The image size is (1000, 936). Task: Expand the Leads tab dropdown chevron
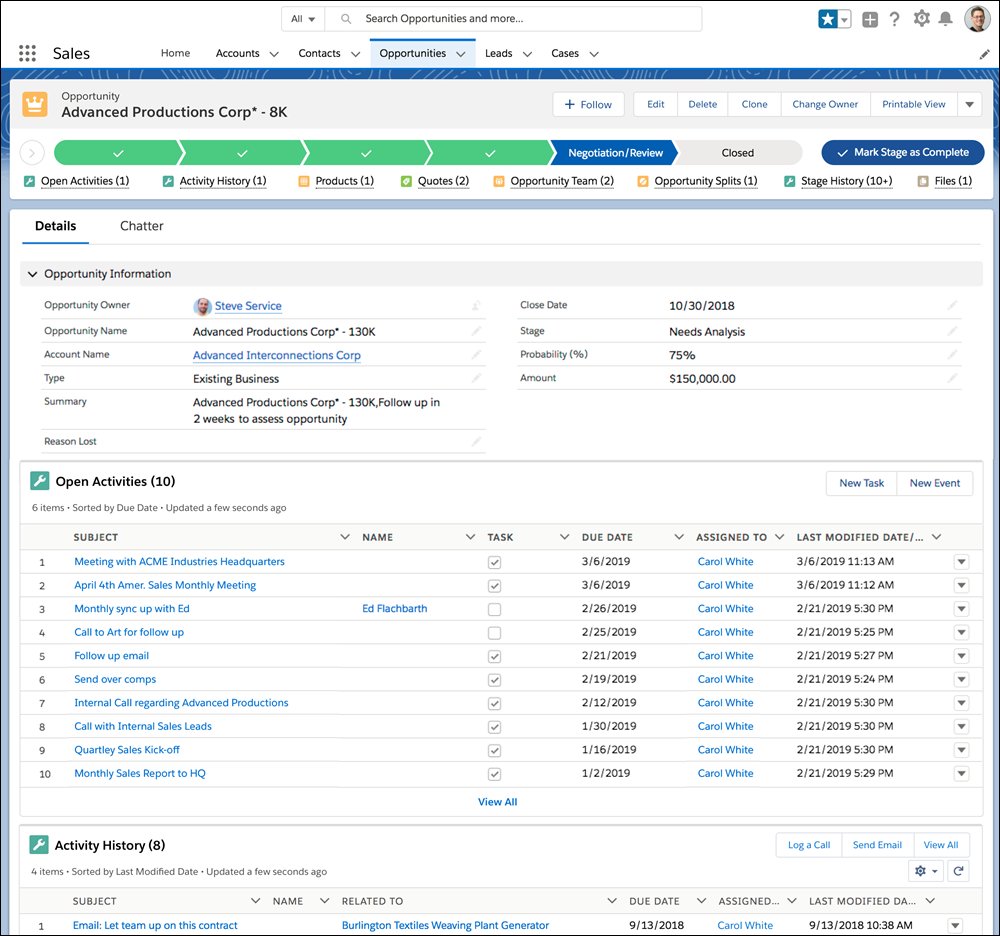click(527, 54)
